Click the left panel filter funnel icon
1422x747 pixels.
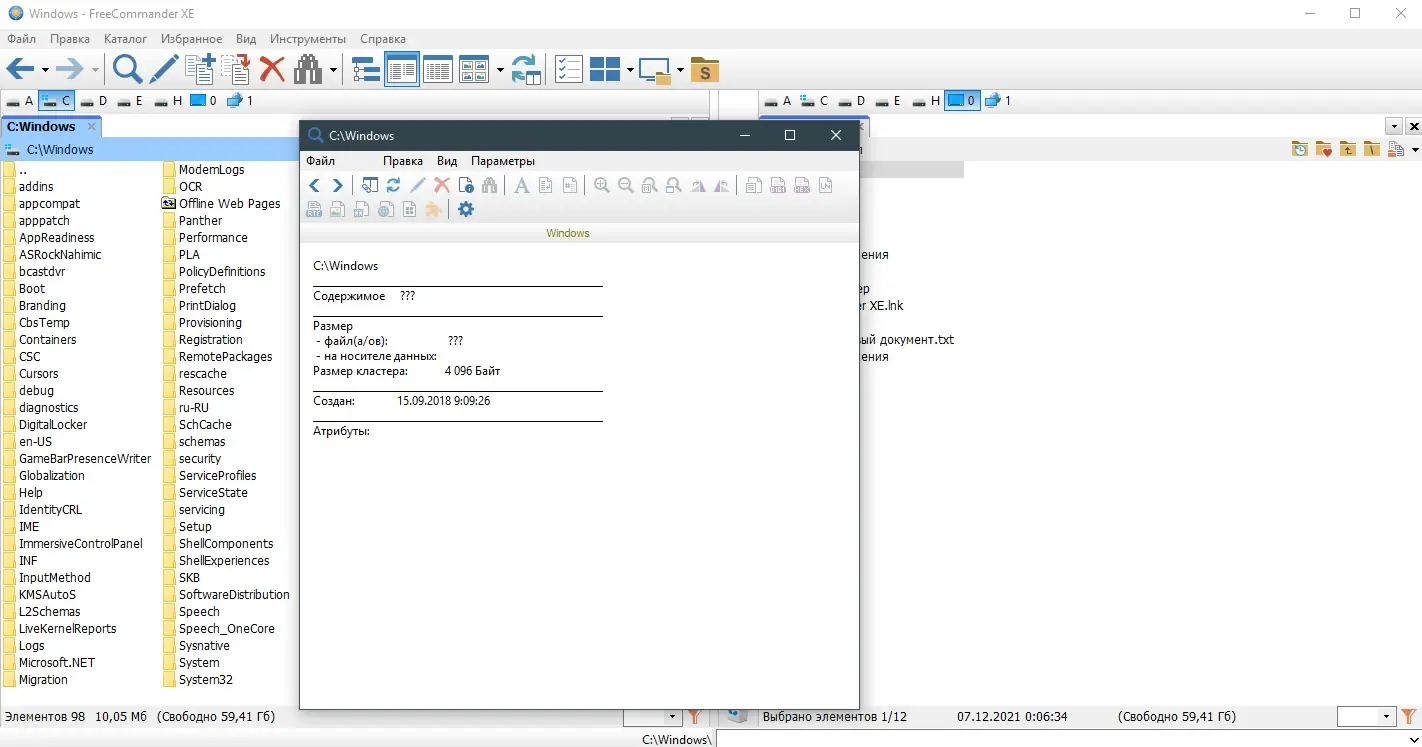coord(695,717)
